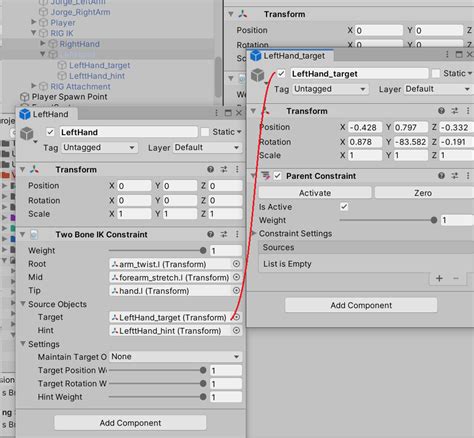This screenshot has width=474, height=438.
Task: Enable Static checkbox for LeftHand
Action: [205, 132]
